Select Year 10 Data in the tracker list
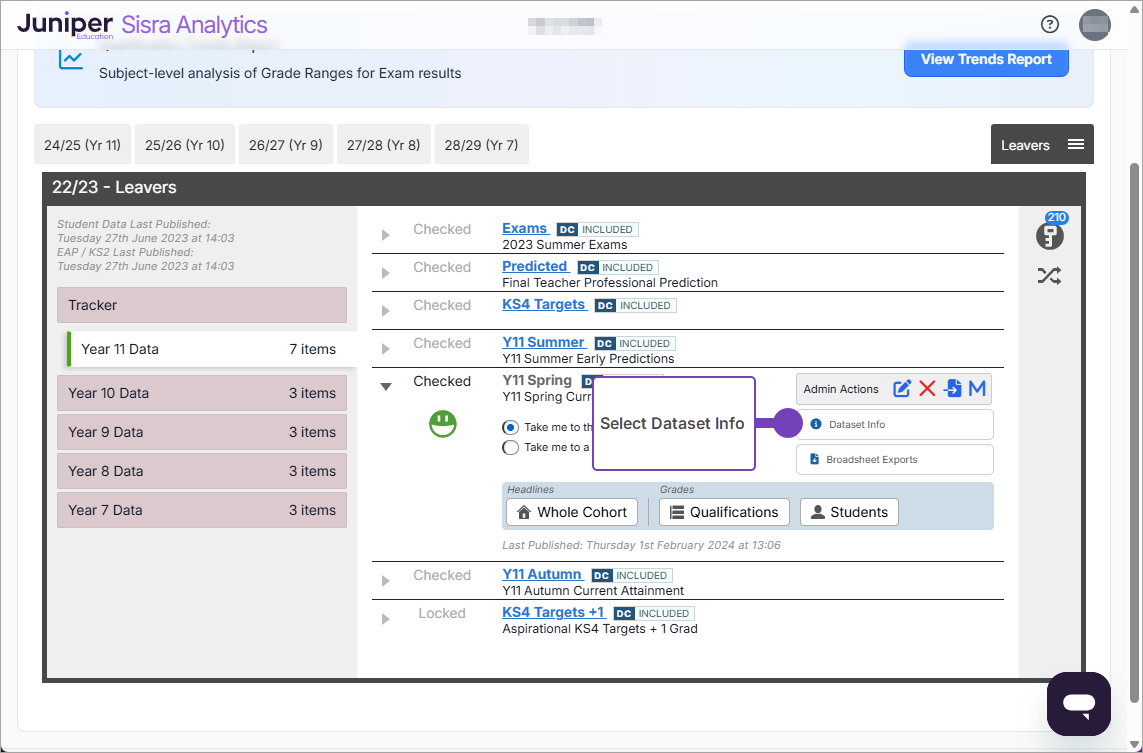Viewport: 1143px width, 753px height. [202, 393]
